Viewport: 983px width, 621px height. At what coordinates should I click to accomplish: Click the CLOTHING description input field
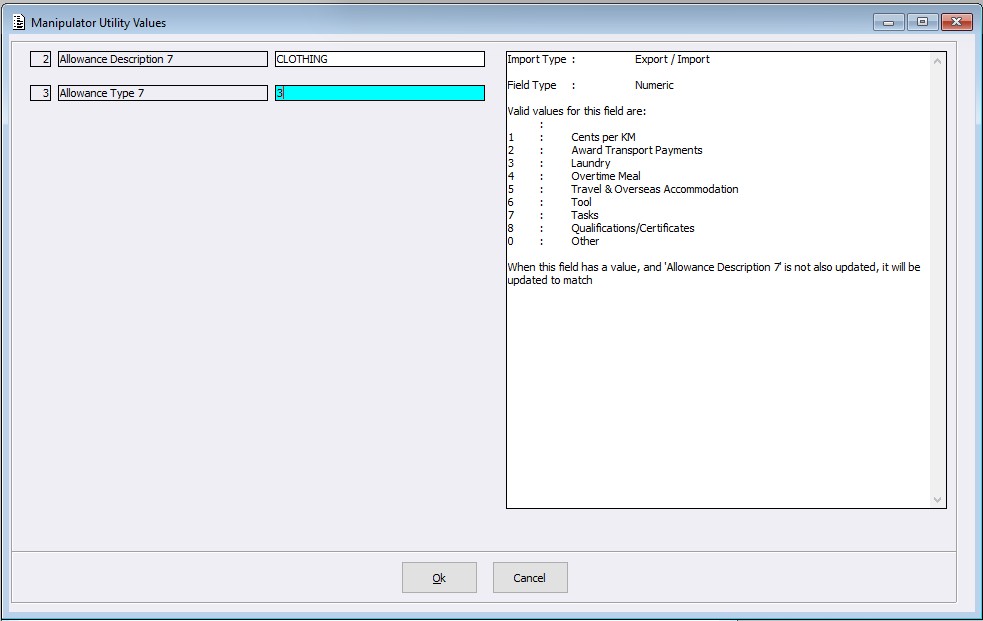379,59
